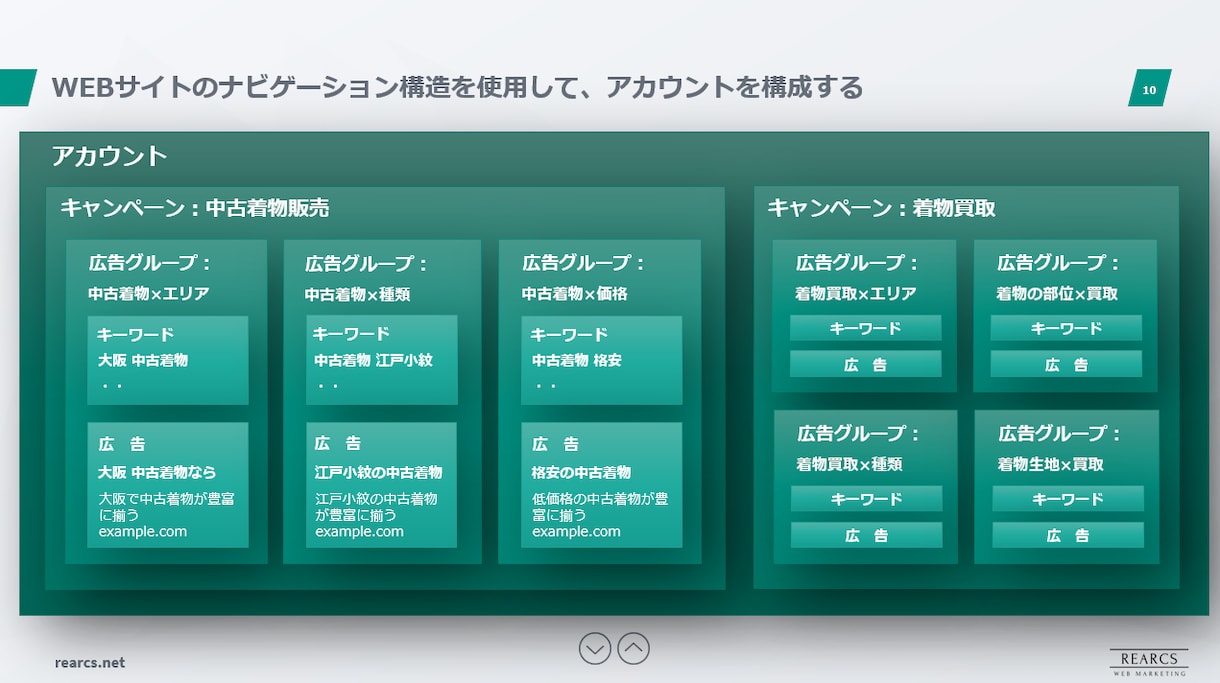This screenshot has width=1220, height=683.
Task: Click the up chevron circle navigation icon
Action: 633,649
